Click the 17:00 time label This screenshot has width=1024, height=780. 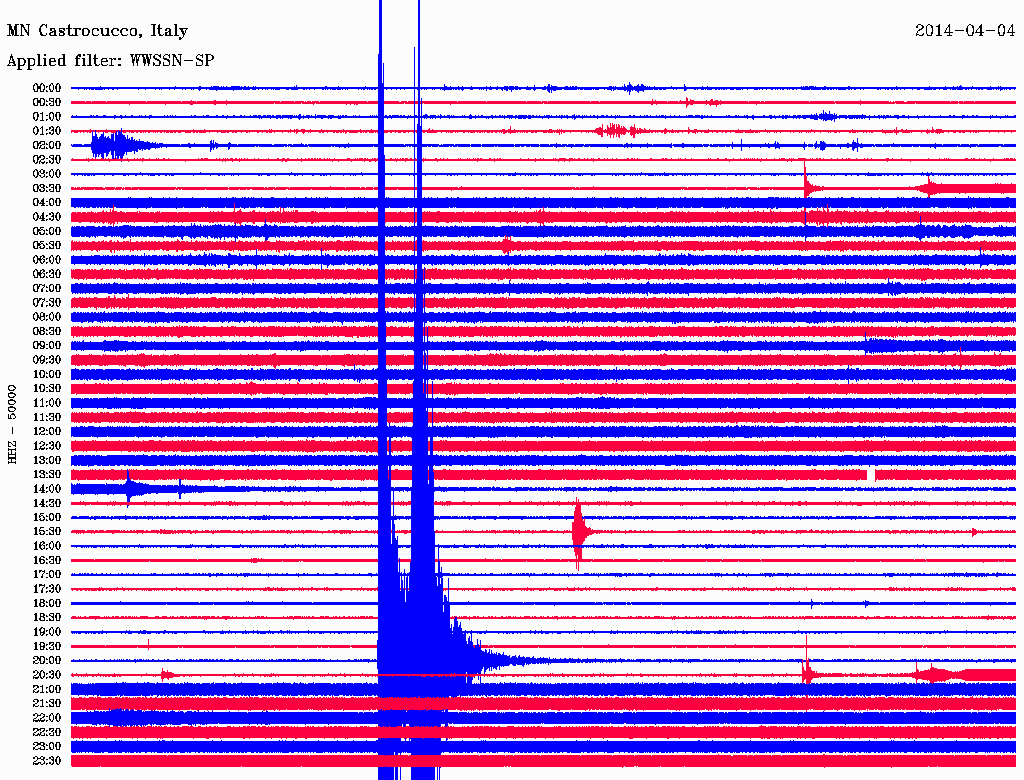coord(47,574)
